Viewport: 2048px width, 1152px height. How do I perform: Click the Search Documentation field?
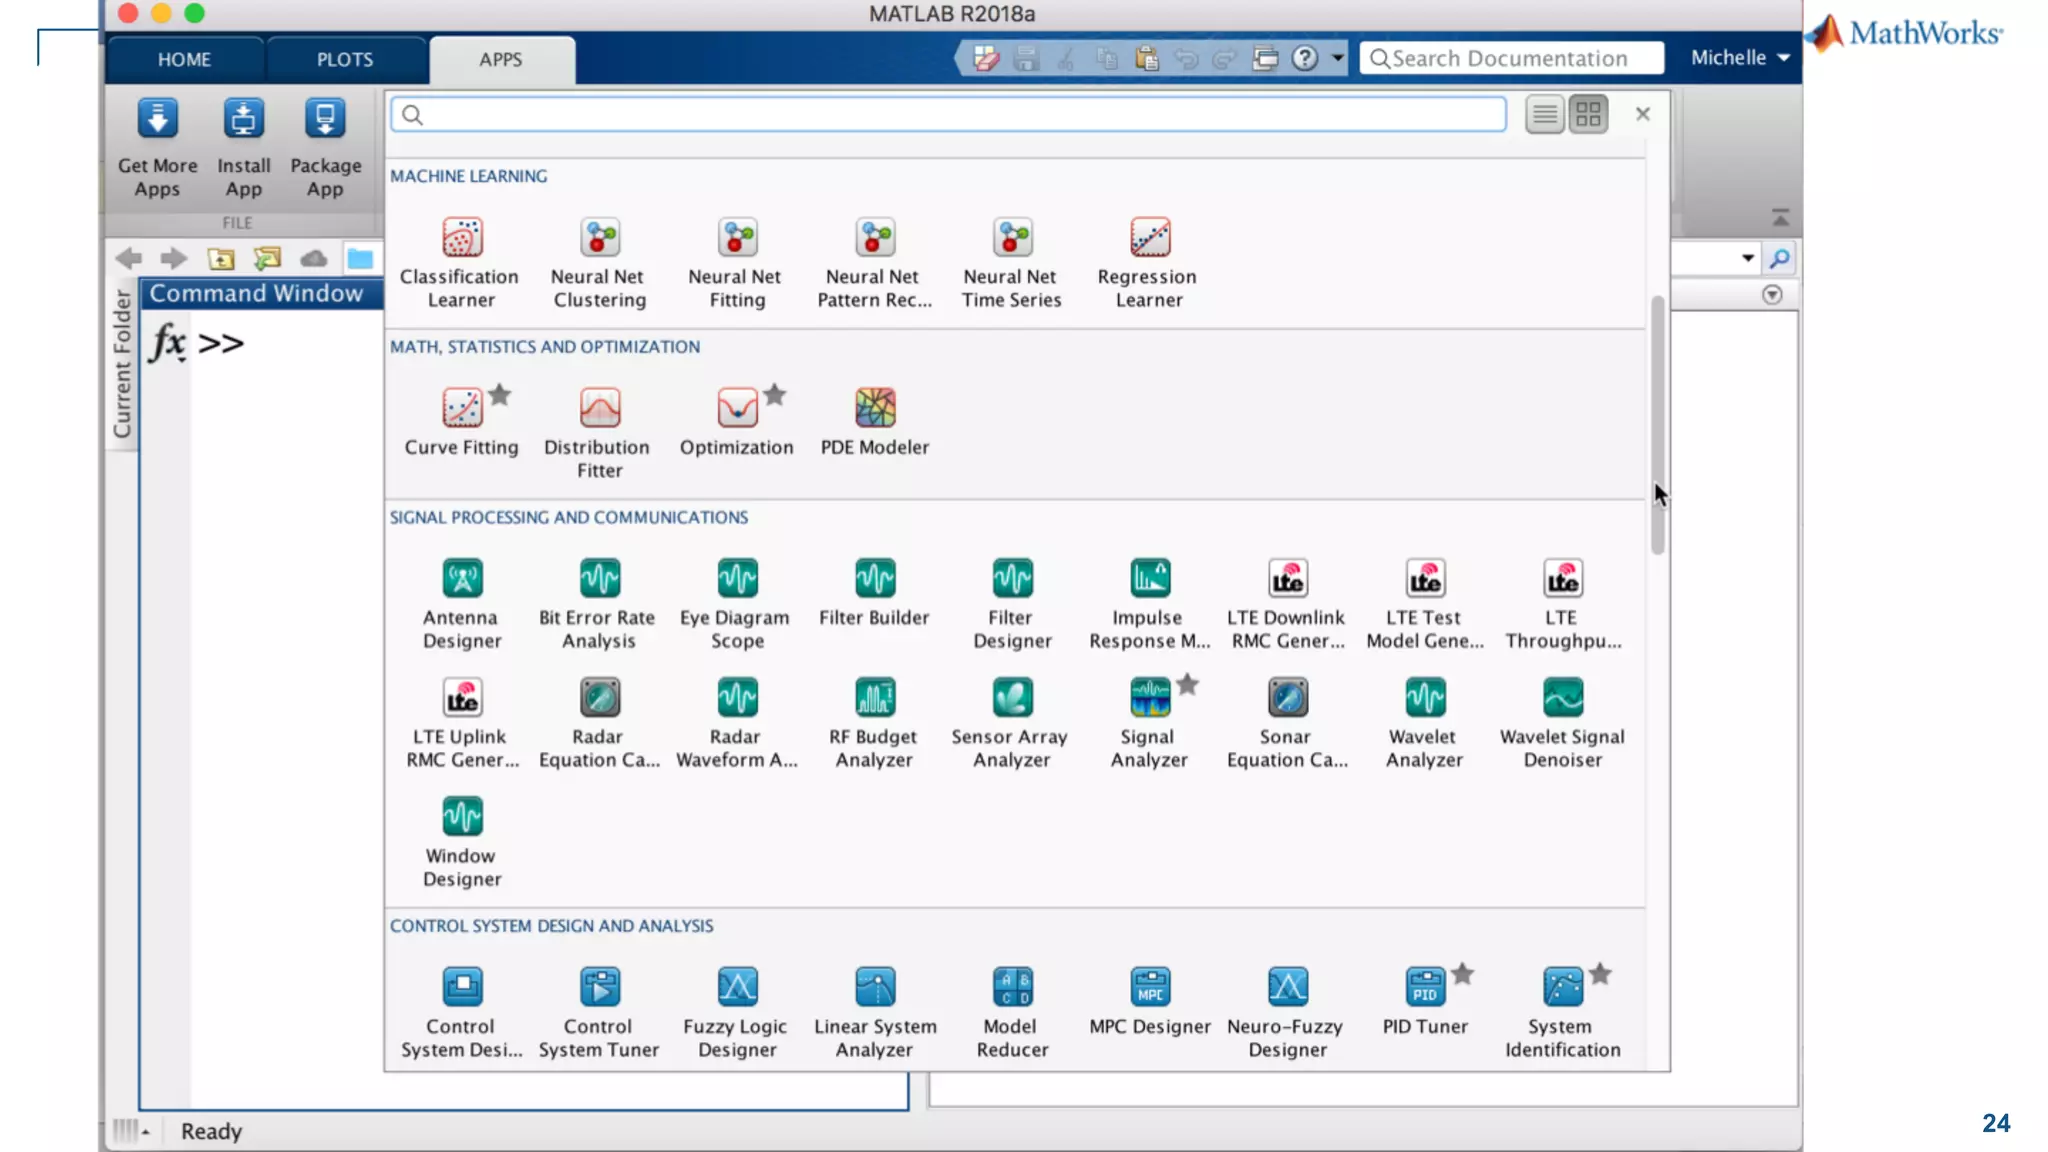pos(1511,58)
